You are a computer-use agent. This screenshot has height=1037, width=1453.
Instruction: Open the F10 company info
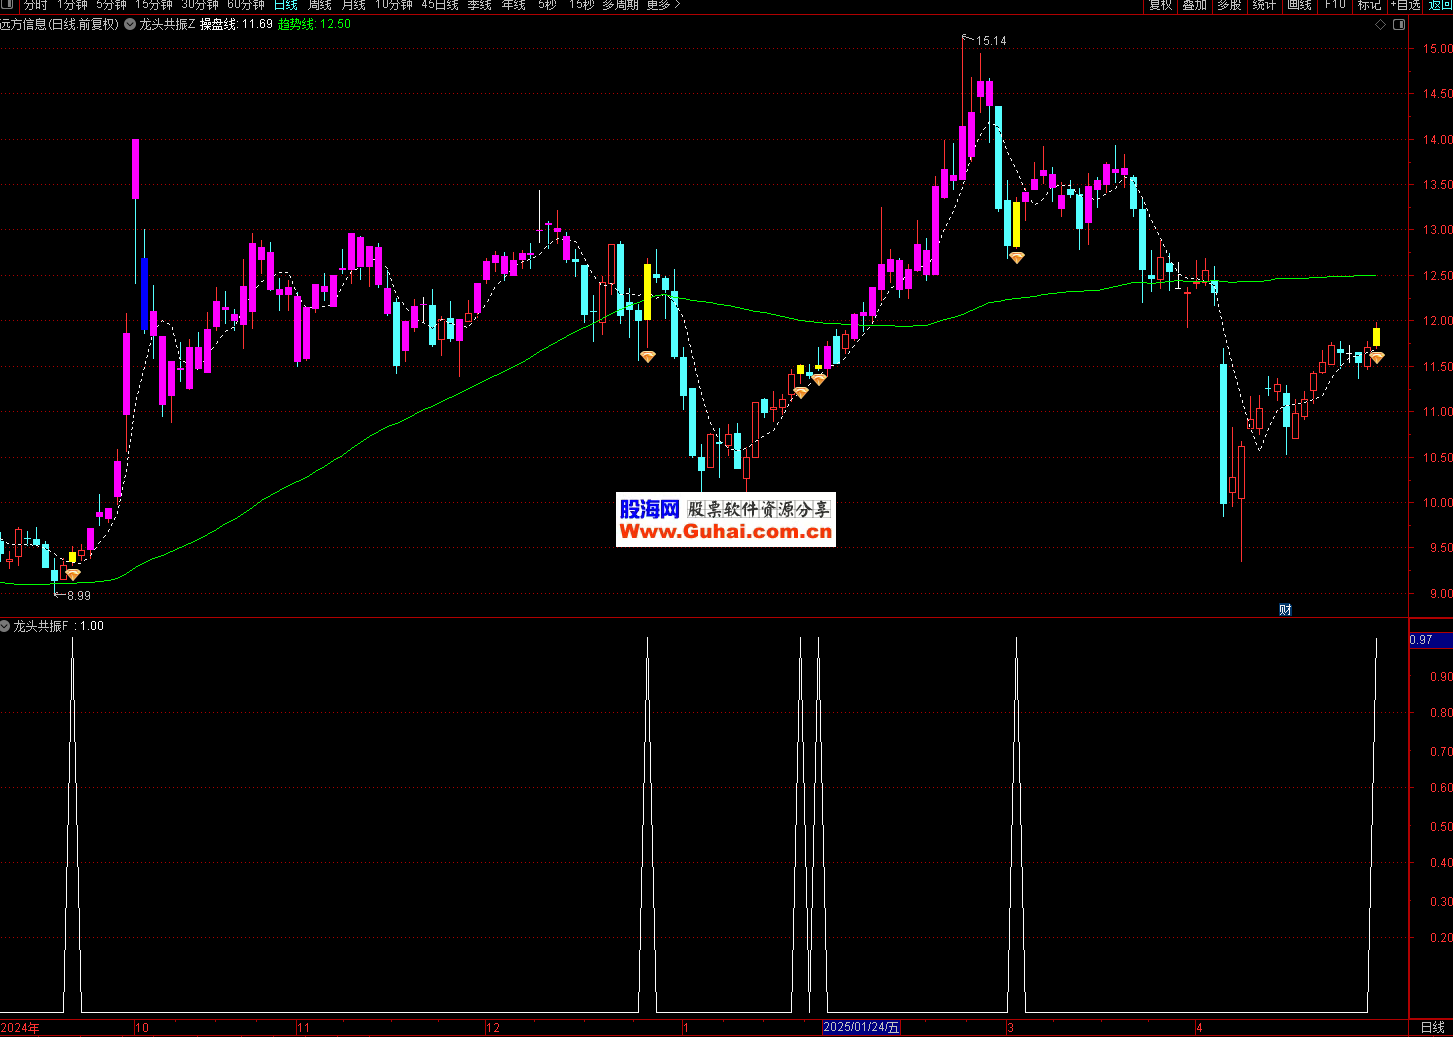point(1335,5)
